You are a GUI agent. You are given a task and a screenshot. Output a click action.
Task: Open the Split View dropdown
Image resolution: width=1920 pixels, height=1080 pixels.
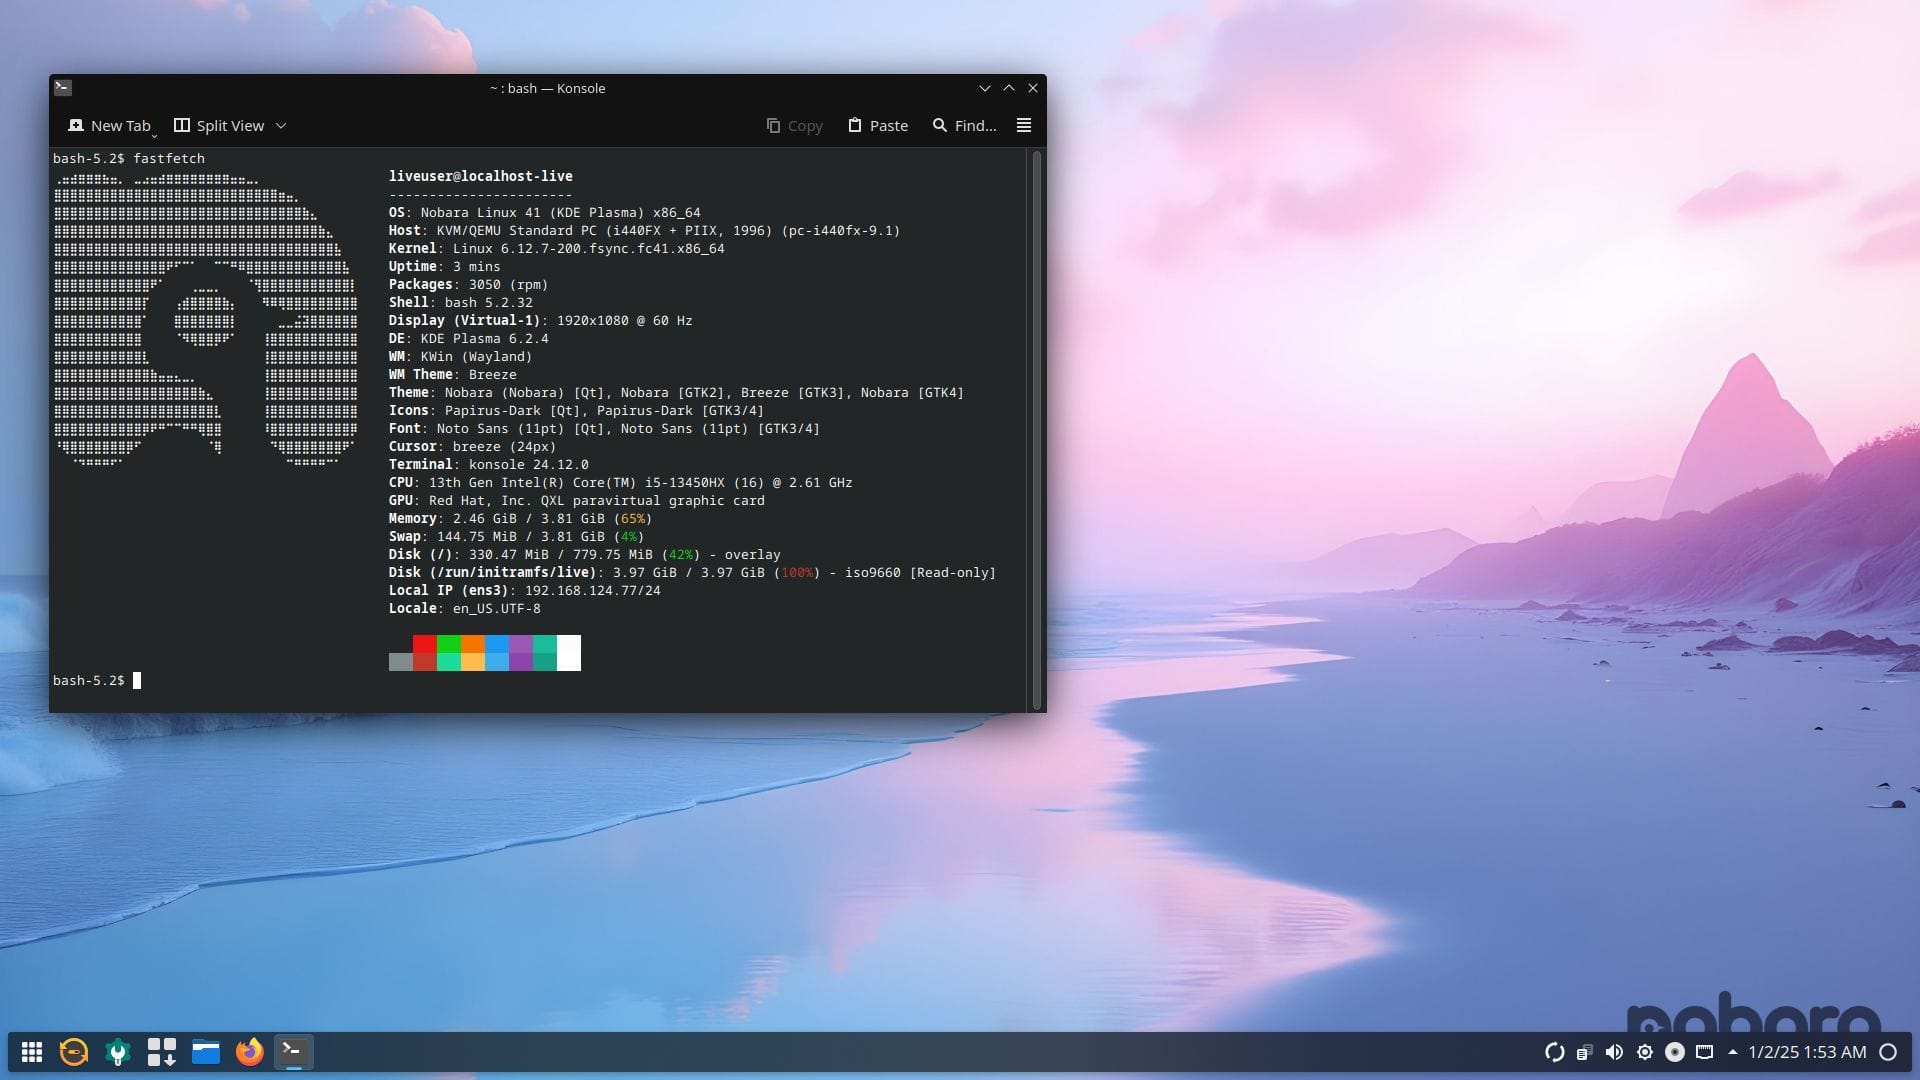(280, 125)
